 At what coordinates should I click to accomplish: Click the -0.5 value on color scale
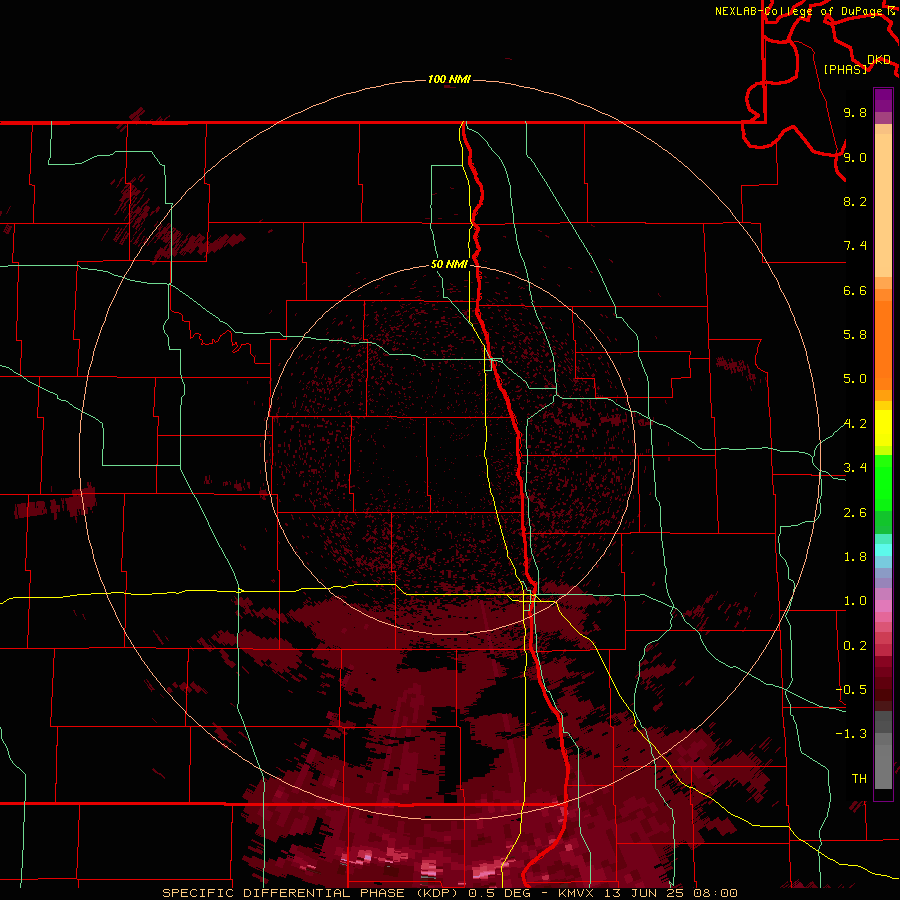[x=851, y=690]
